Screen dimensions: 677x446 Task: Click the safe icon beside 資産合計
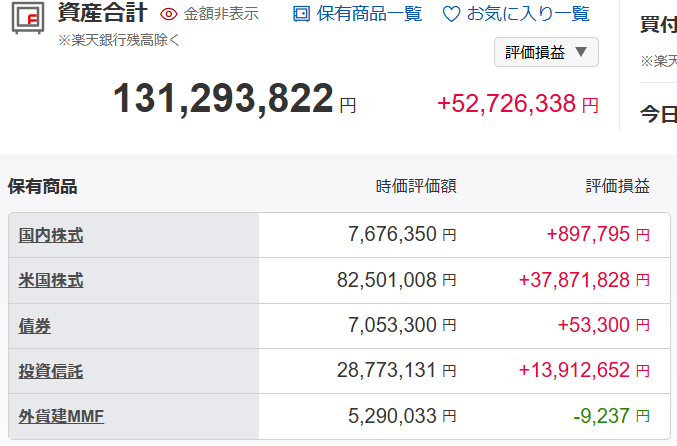(28, 18)
